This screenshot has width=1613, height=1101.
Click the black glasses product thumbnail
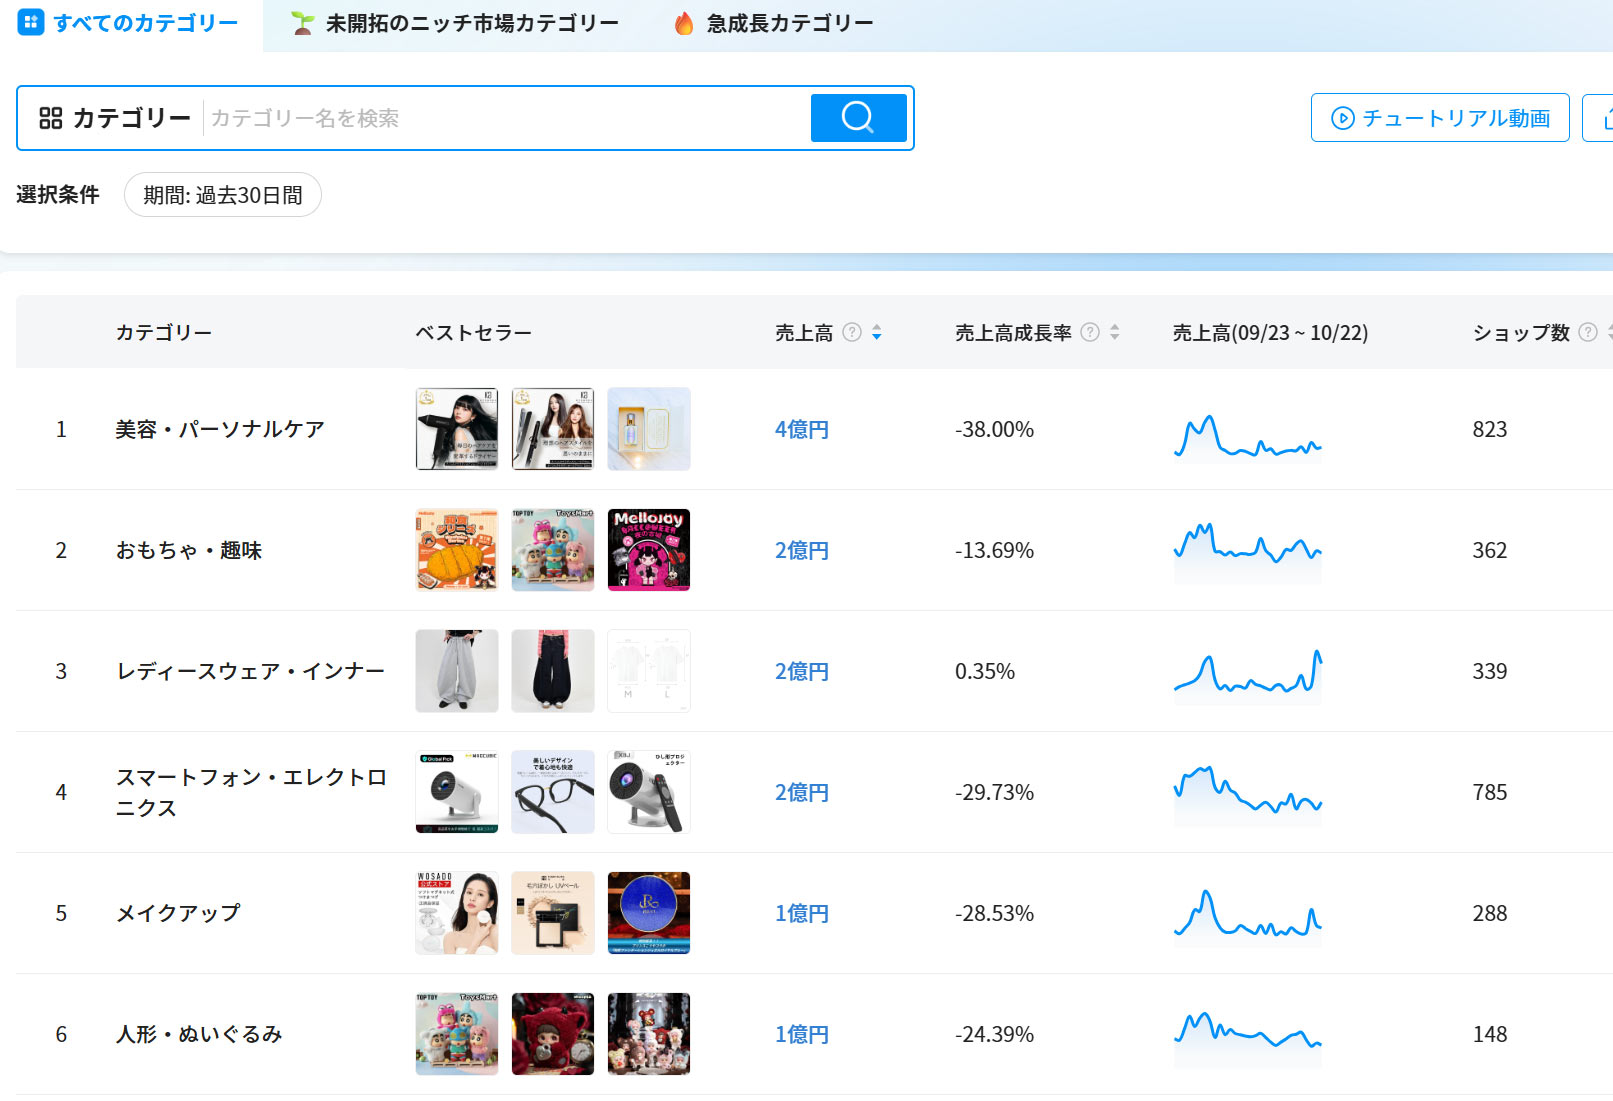coord(553,792)
